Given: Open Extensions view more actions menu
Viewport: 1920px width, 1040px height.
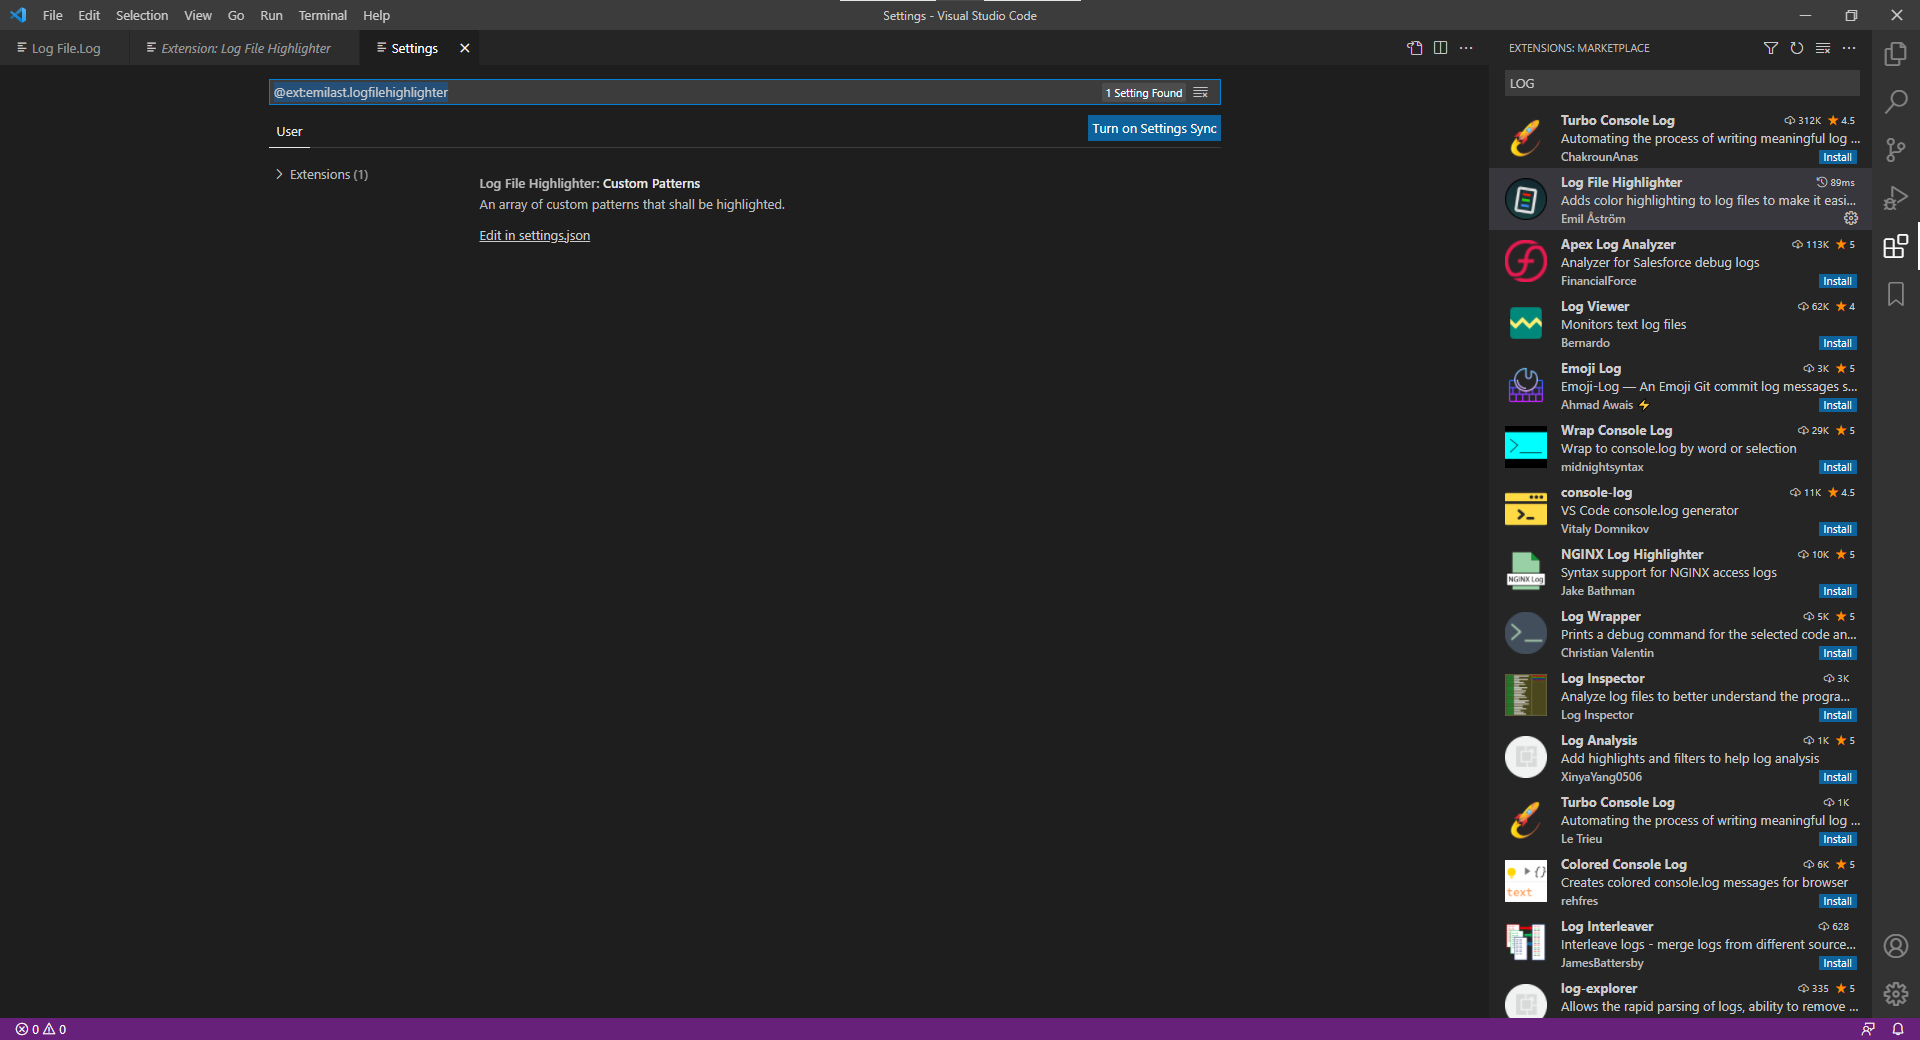Looking at the screenshot, I should point(1849,48).
